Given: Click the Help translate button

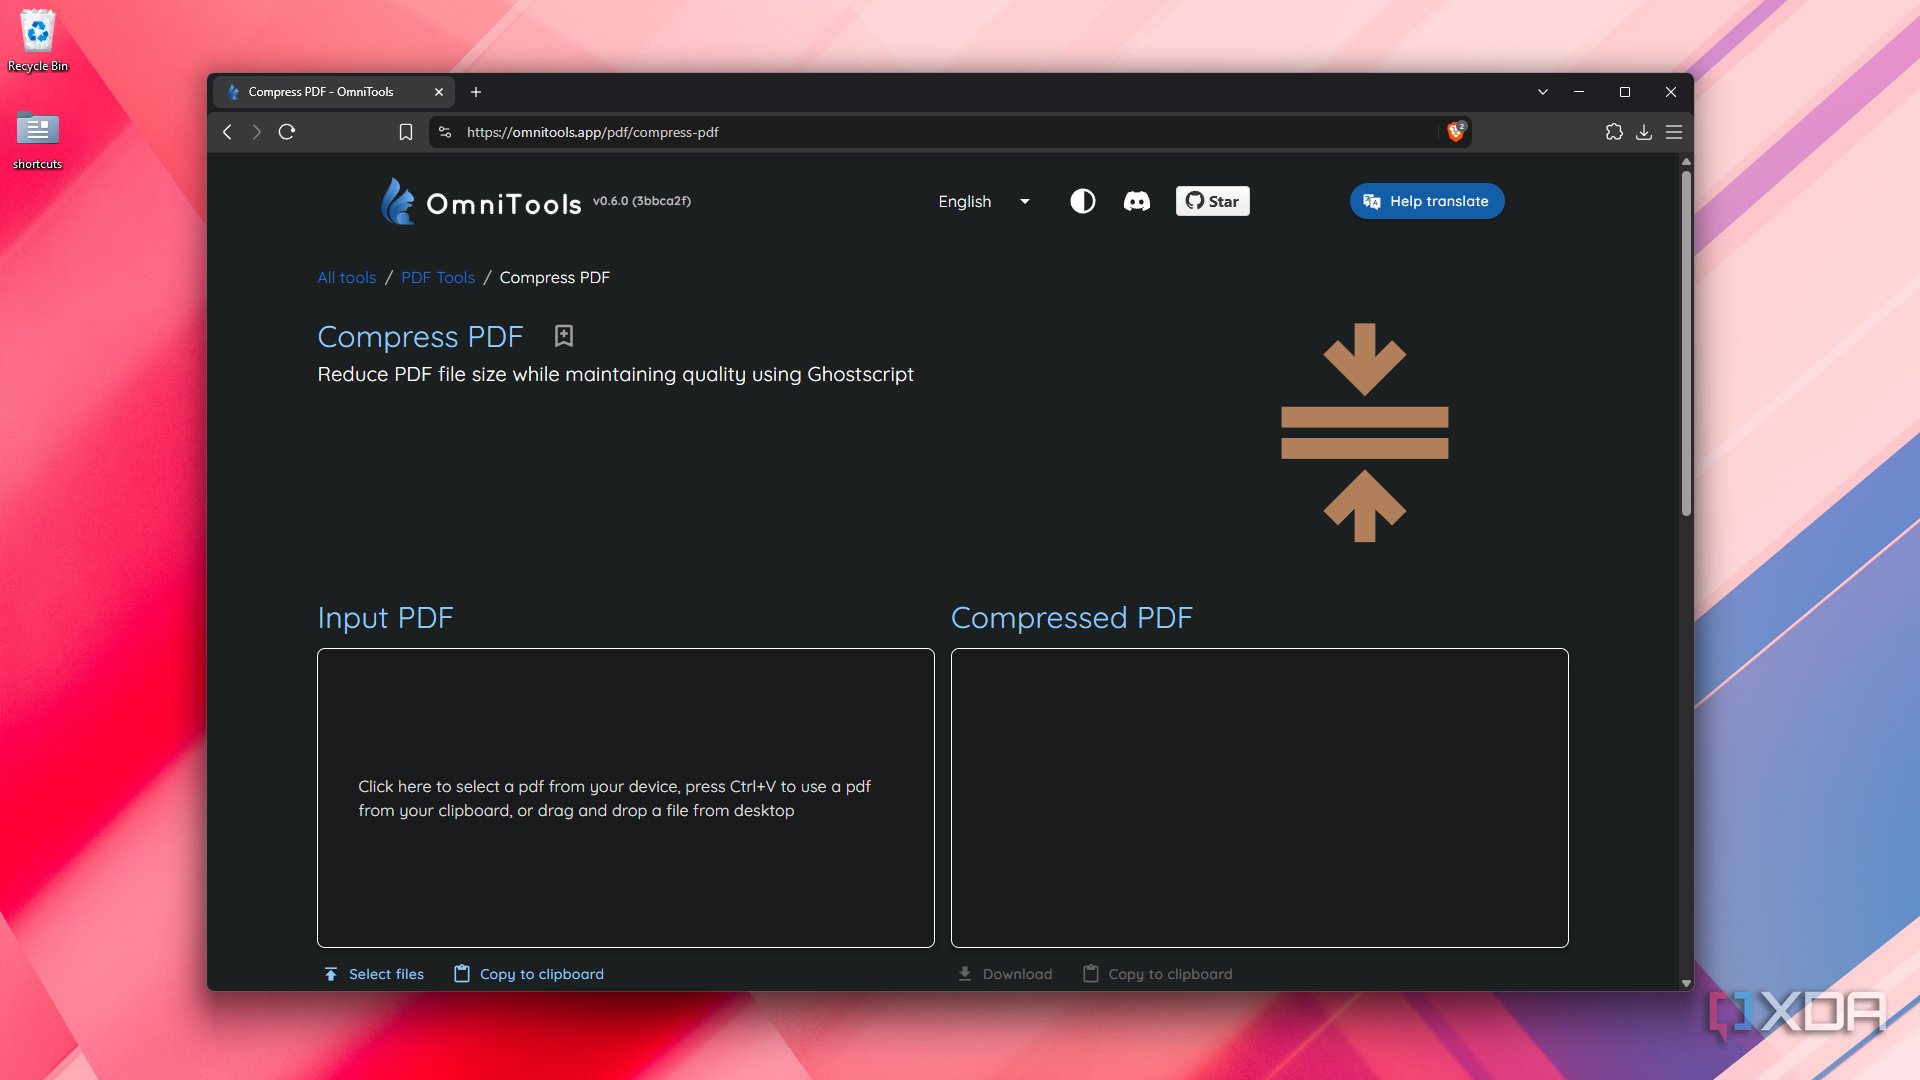Looking at the screenshot, I should coord(1427,201).
